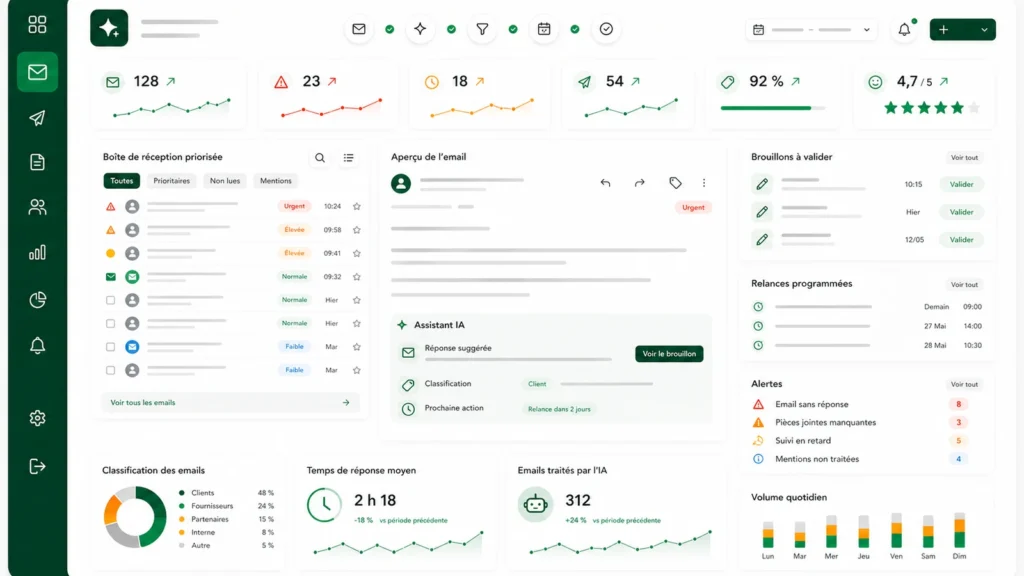
Task: Select the mail icon in the sidebar
Action: coord(37,72)
